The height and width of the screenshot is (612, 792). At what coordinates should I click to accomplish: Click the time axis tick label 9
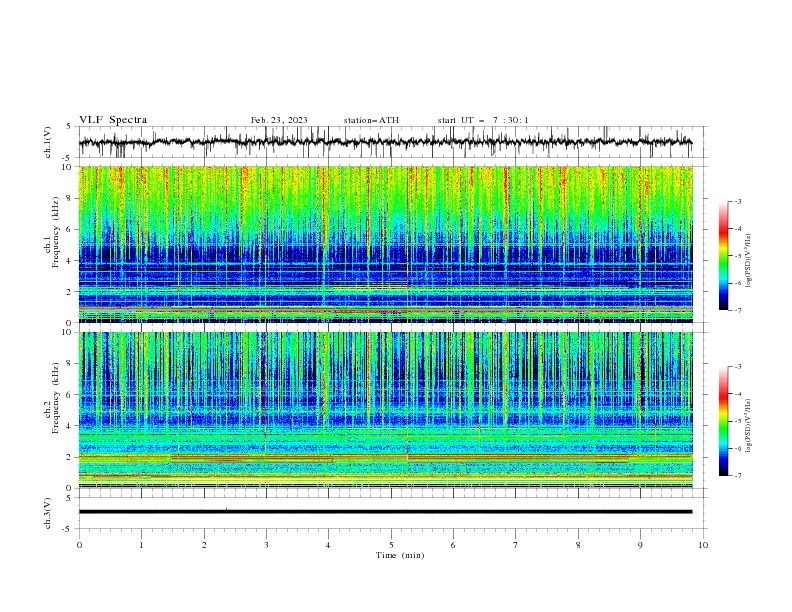640,545
